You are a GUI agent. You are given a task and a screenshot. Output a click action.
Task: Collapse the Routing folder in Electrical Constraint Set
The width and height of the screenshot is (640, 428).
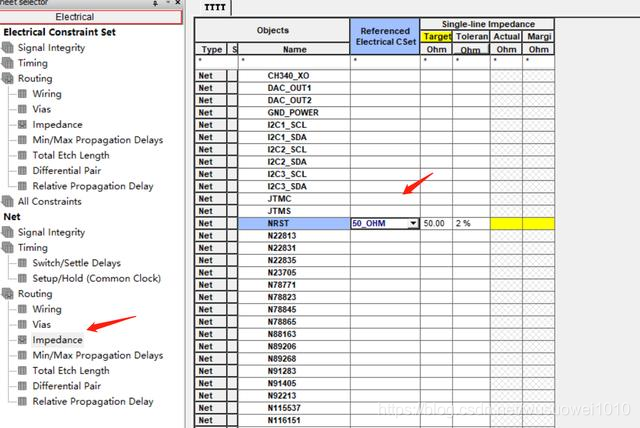[x=9, y=78]
